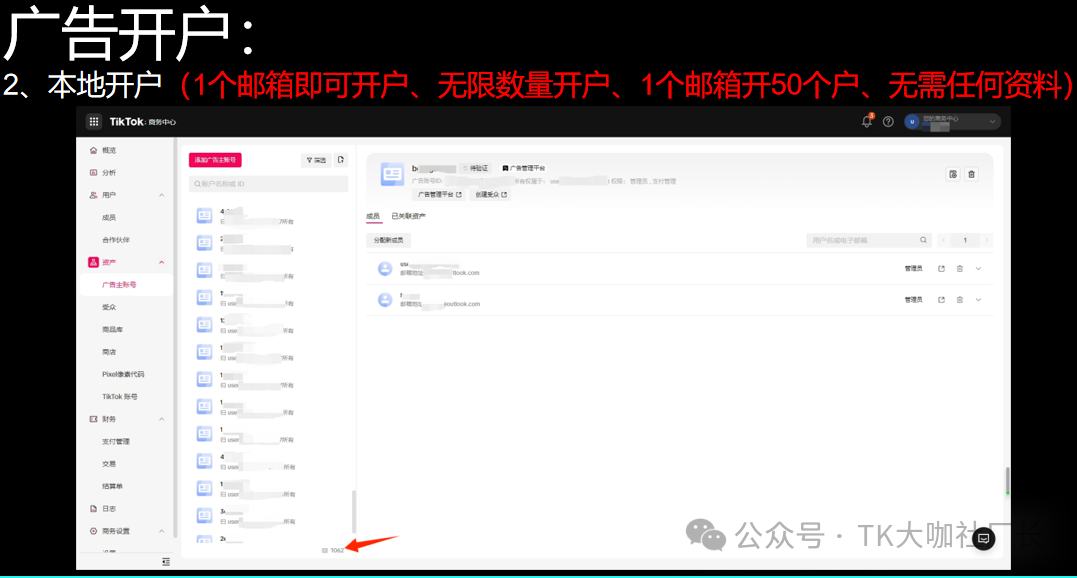This screenshot has width=1077, height=578.
Task: Click the trash icon in account header
Action: [x=972, y=174]
